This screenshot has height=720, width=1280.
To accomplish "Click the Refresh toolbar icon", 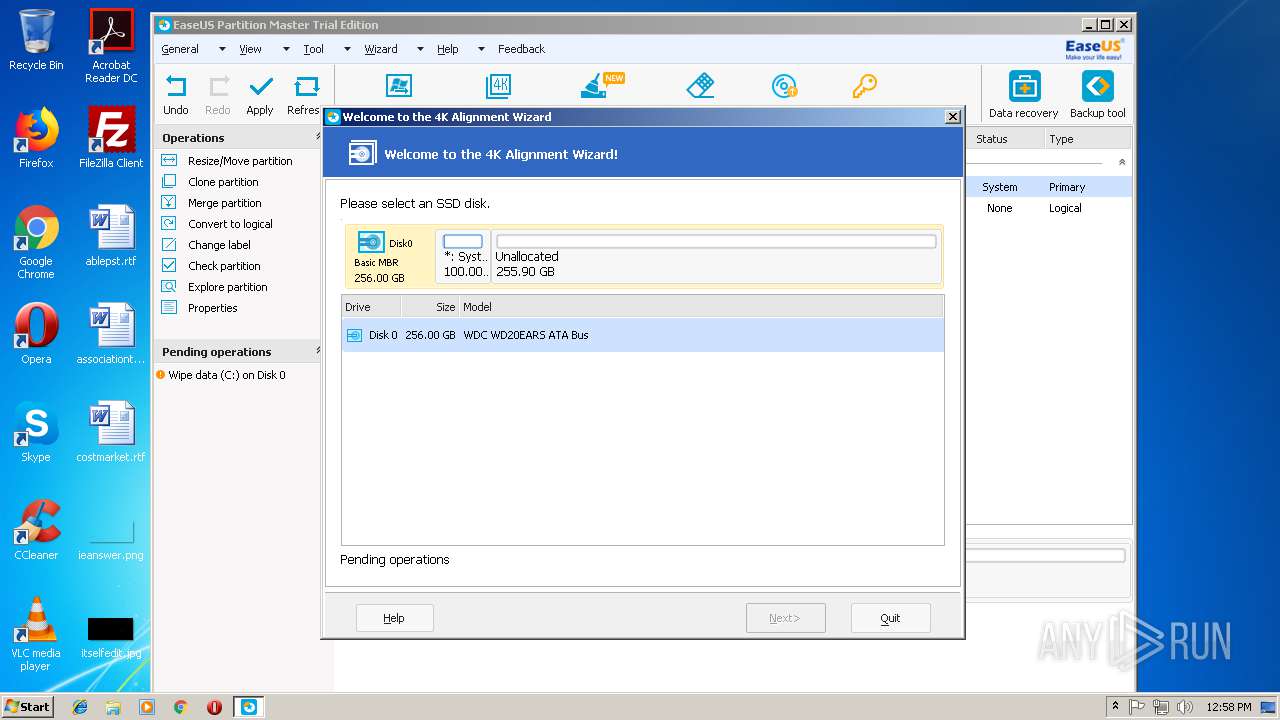I will point(306,86).
